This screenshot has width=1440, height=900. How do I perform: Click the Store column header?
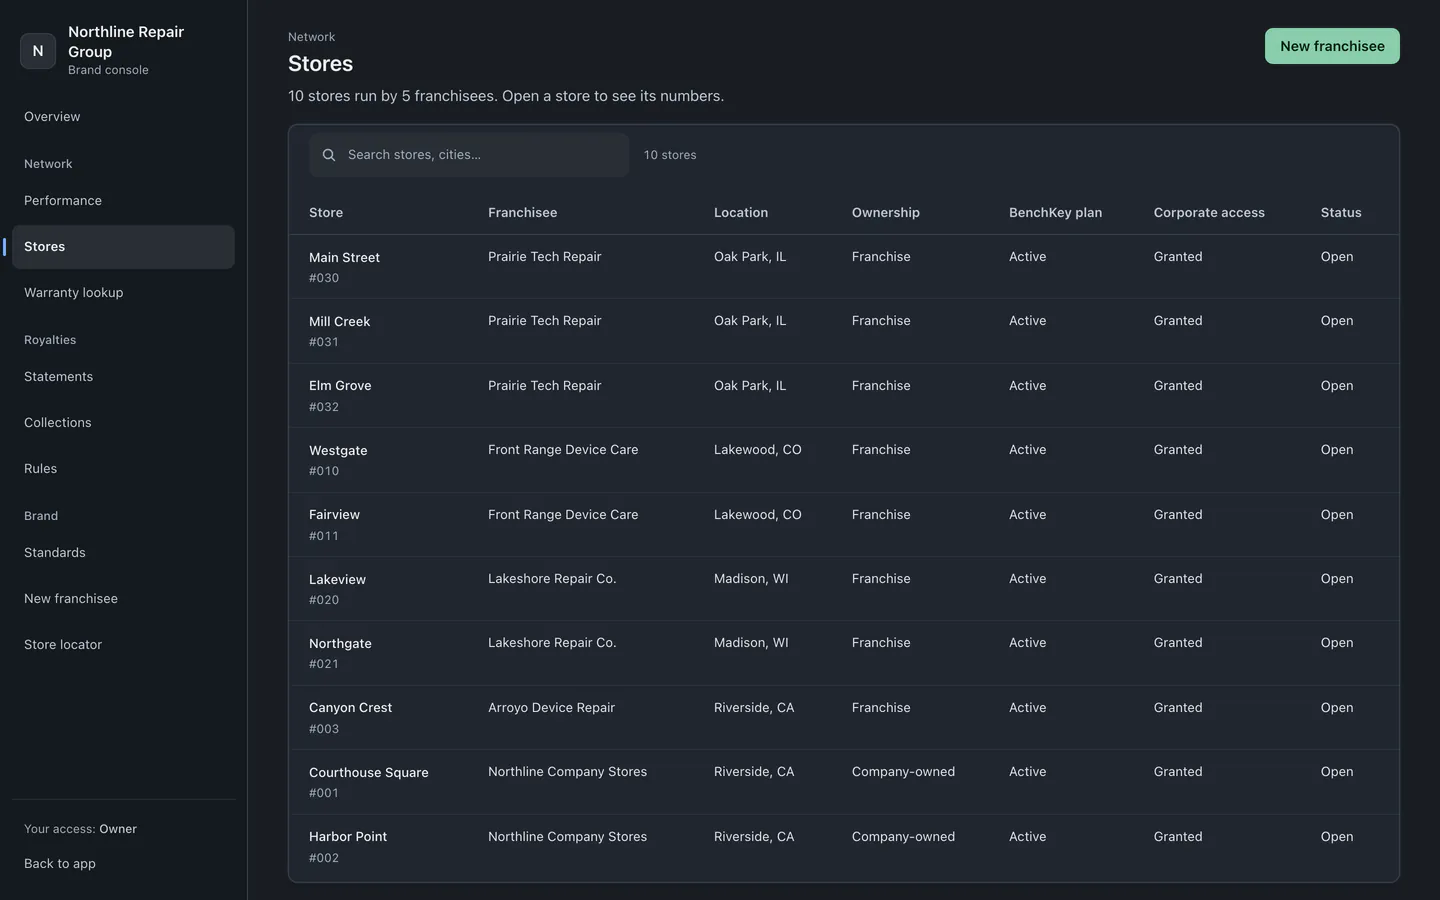[x=326, y=213]
